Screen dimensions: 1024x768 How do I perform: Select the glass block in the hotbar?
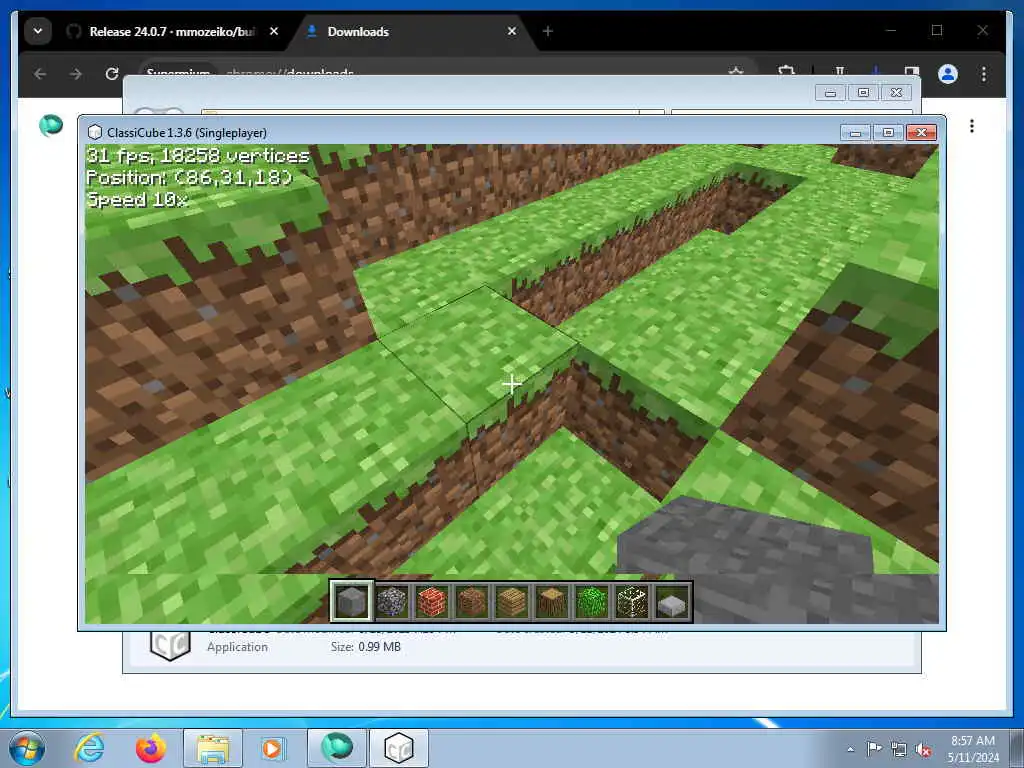point(632,601)
